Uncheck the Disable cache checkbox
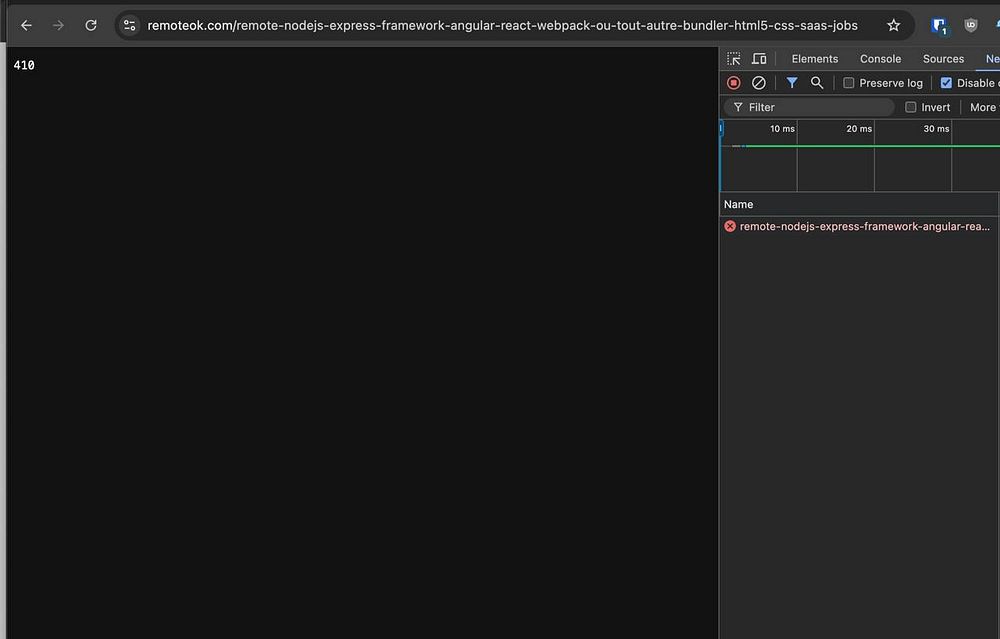The width and height of the screenshot is (1000, 639). tap(946, 83)
